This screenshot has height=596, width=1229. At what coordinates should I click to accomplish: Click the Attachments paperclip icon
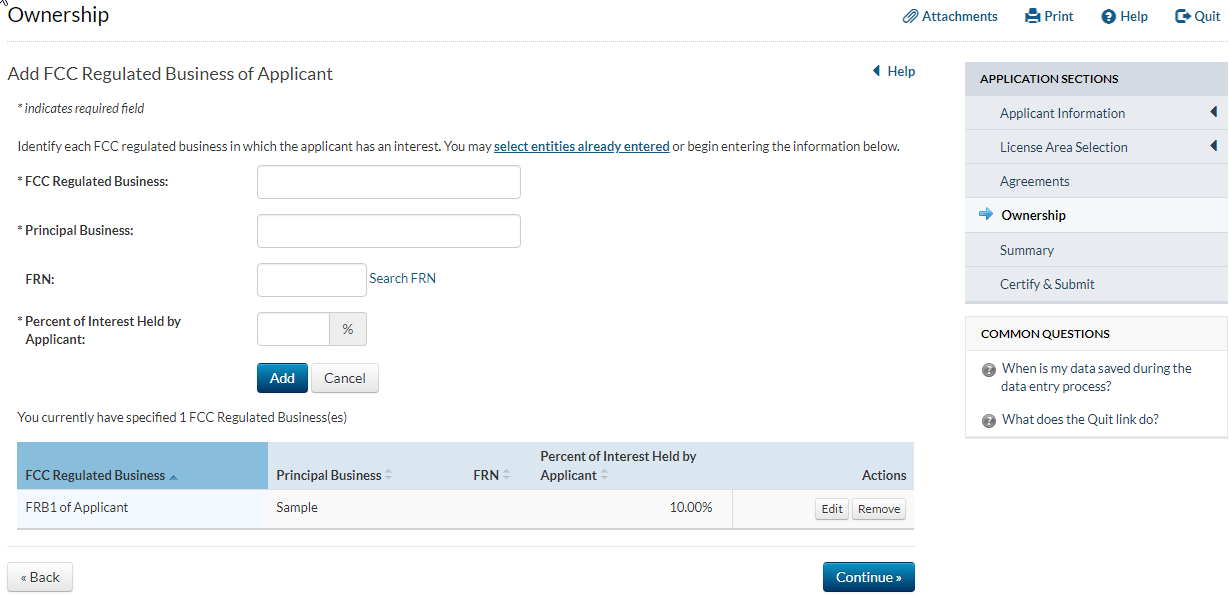click(x=910, y=16)
